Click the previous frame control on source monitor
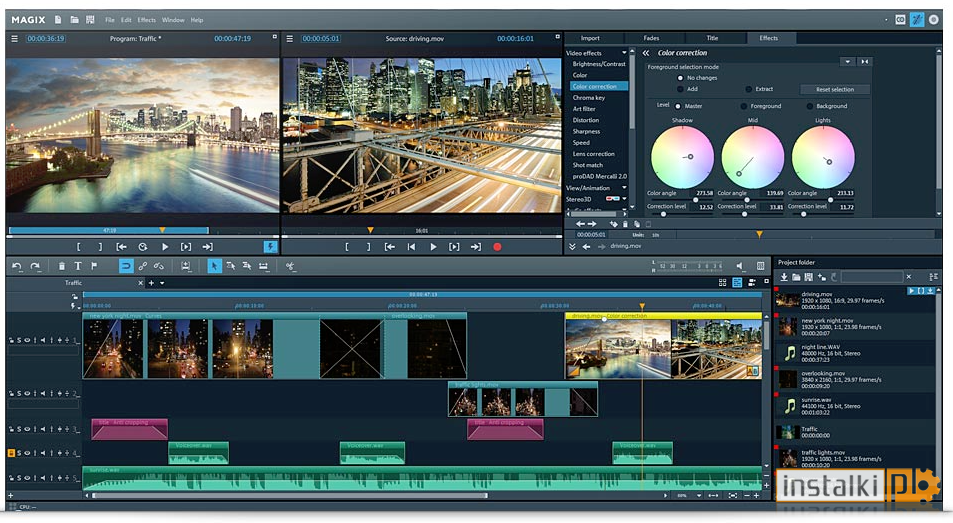The width and height of the screenshot is (953, 523). coord(411,247)
